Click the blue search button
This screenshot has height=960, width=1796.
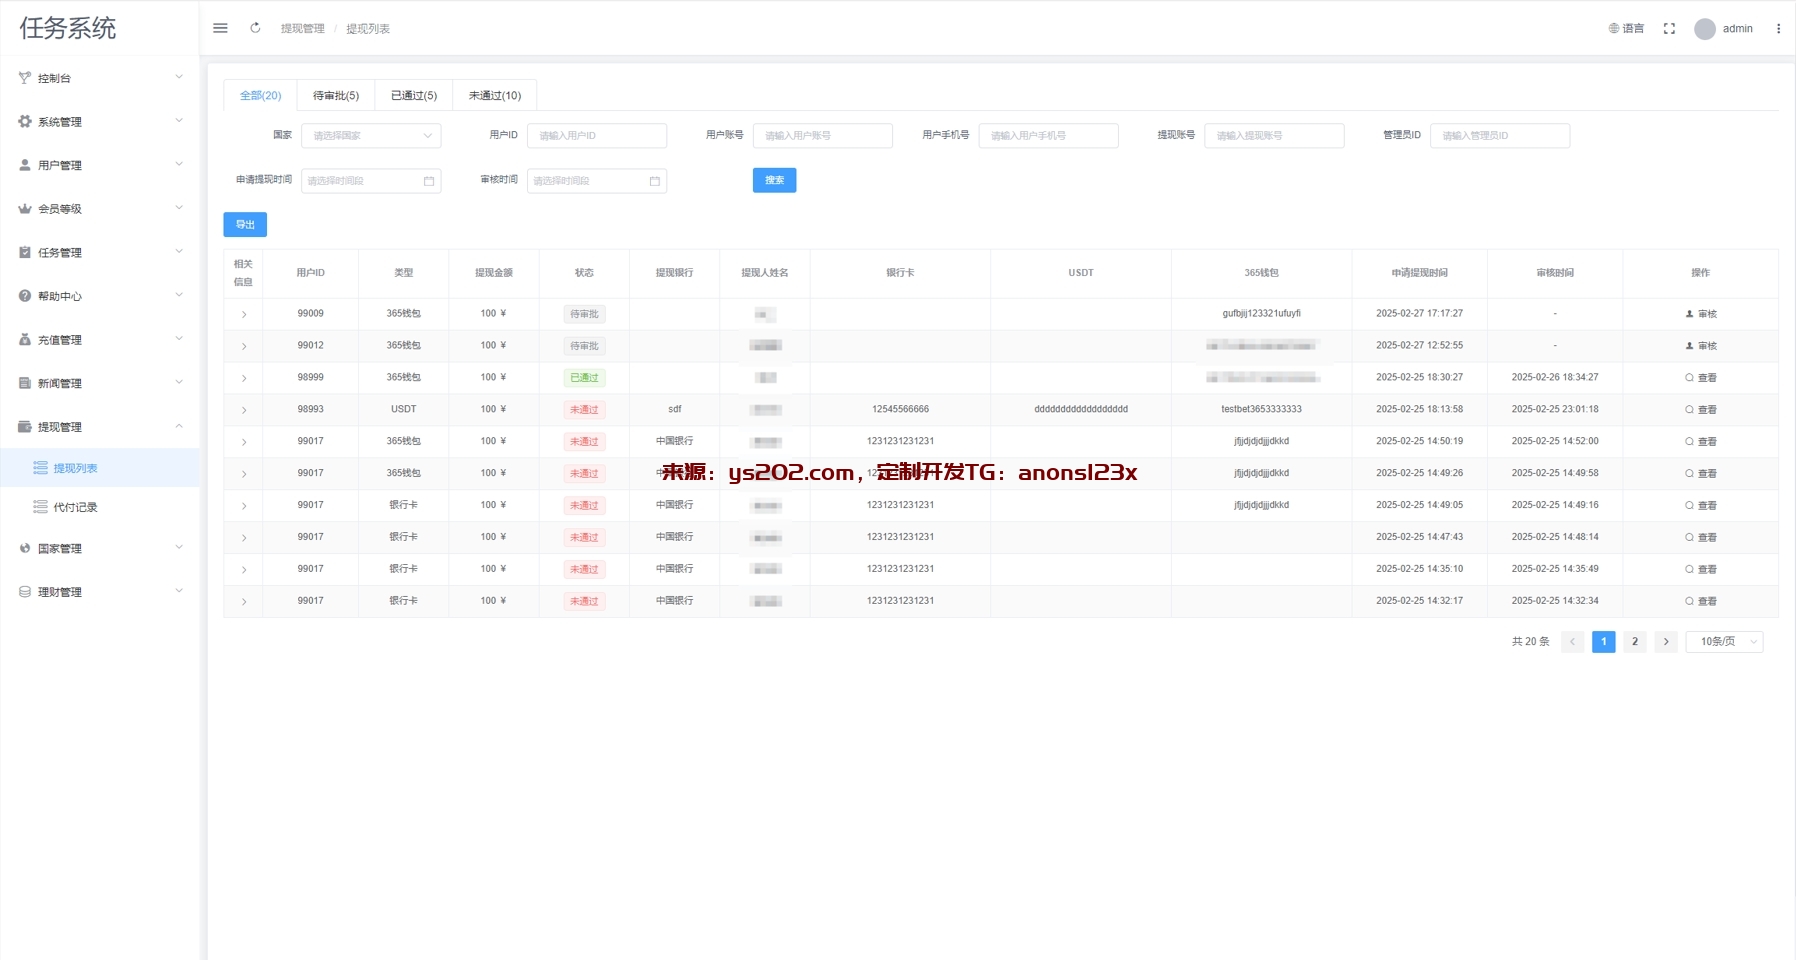tap(774, 180)
